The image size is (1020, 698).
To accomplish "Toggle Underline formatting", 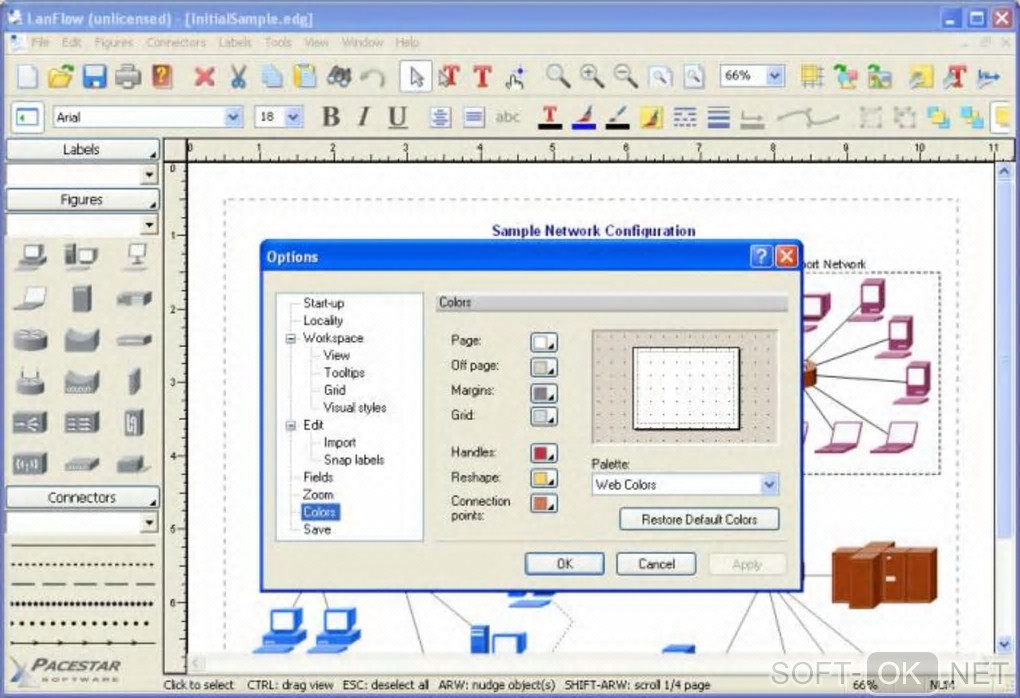I will pos(397,117).
